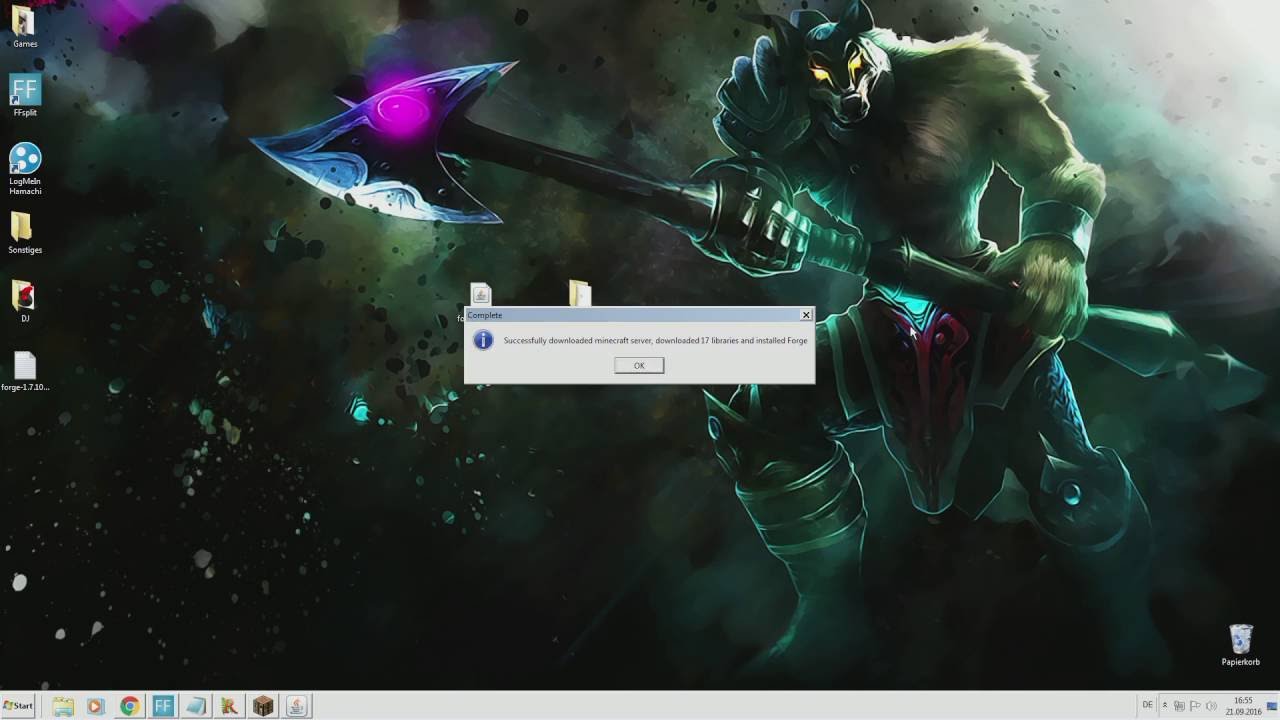This screenshot has height=720, width=1280.
Task: Select the Java jar icon behind dialog
Action: coord(481,294)
